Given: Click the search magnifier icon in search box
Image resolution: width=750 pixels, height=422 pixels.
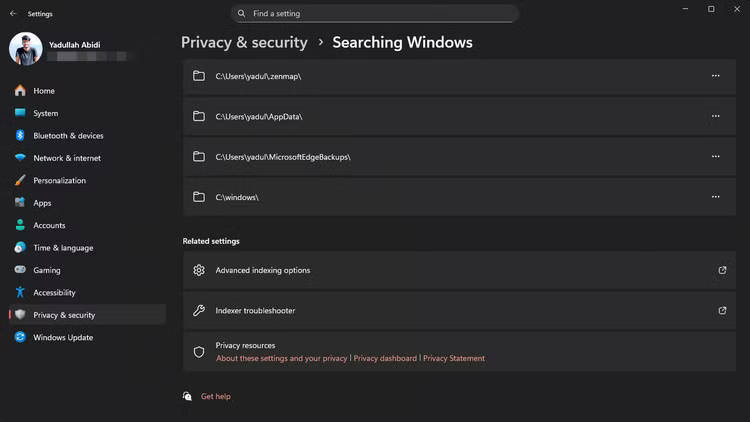Looking at the screenshot, I should [x=242, y=14].
